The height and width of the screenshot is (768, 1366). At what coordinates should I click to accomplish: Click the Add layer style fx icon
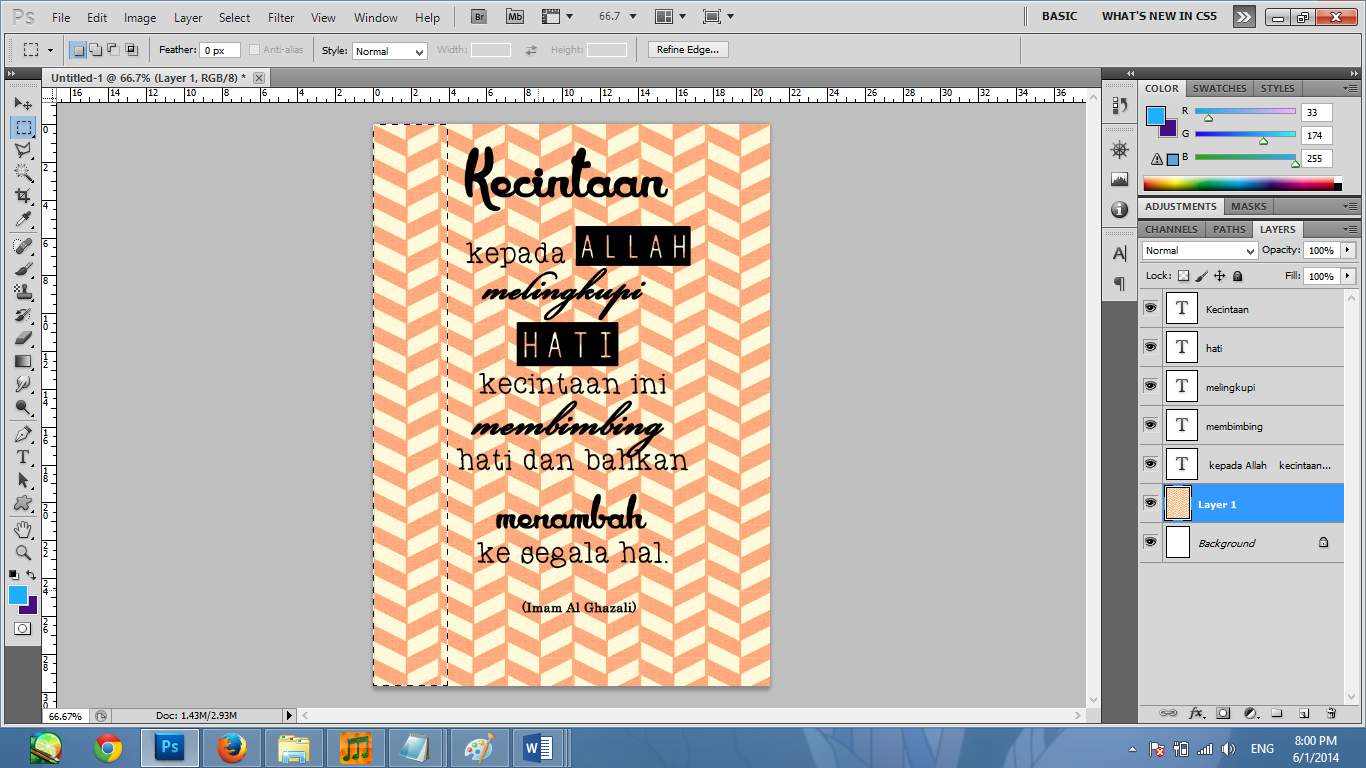pos(1196,714)
